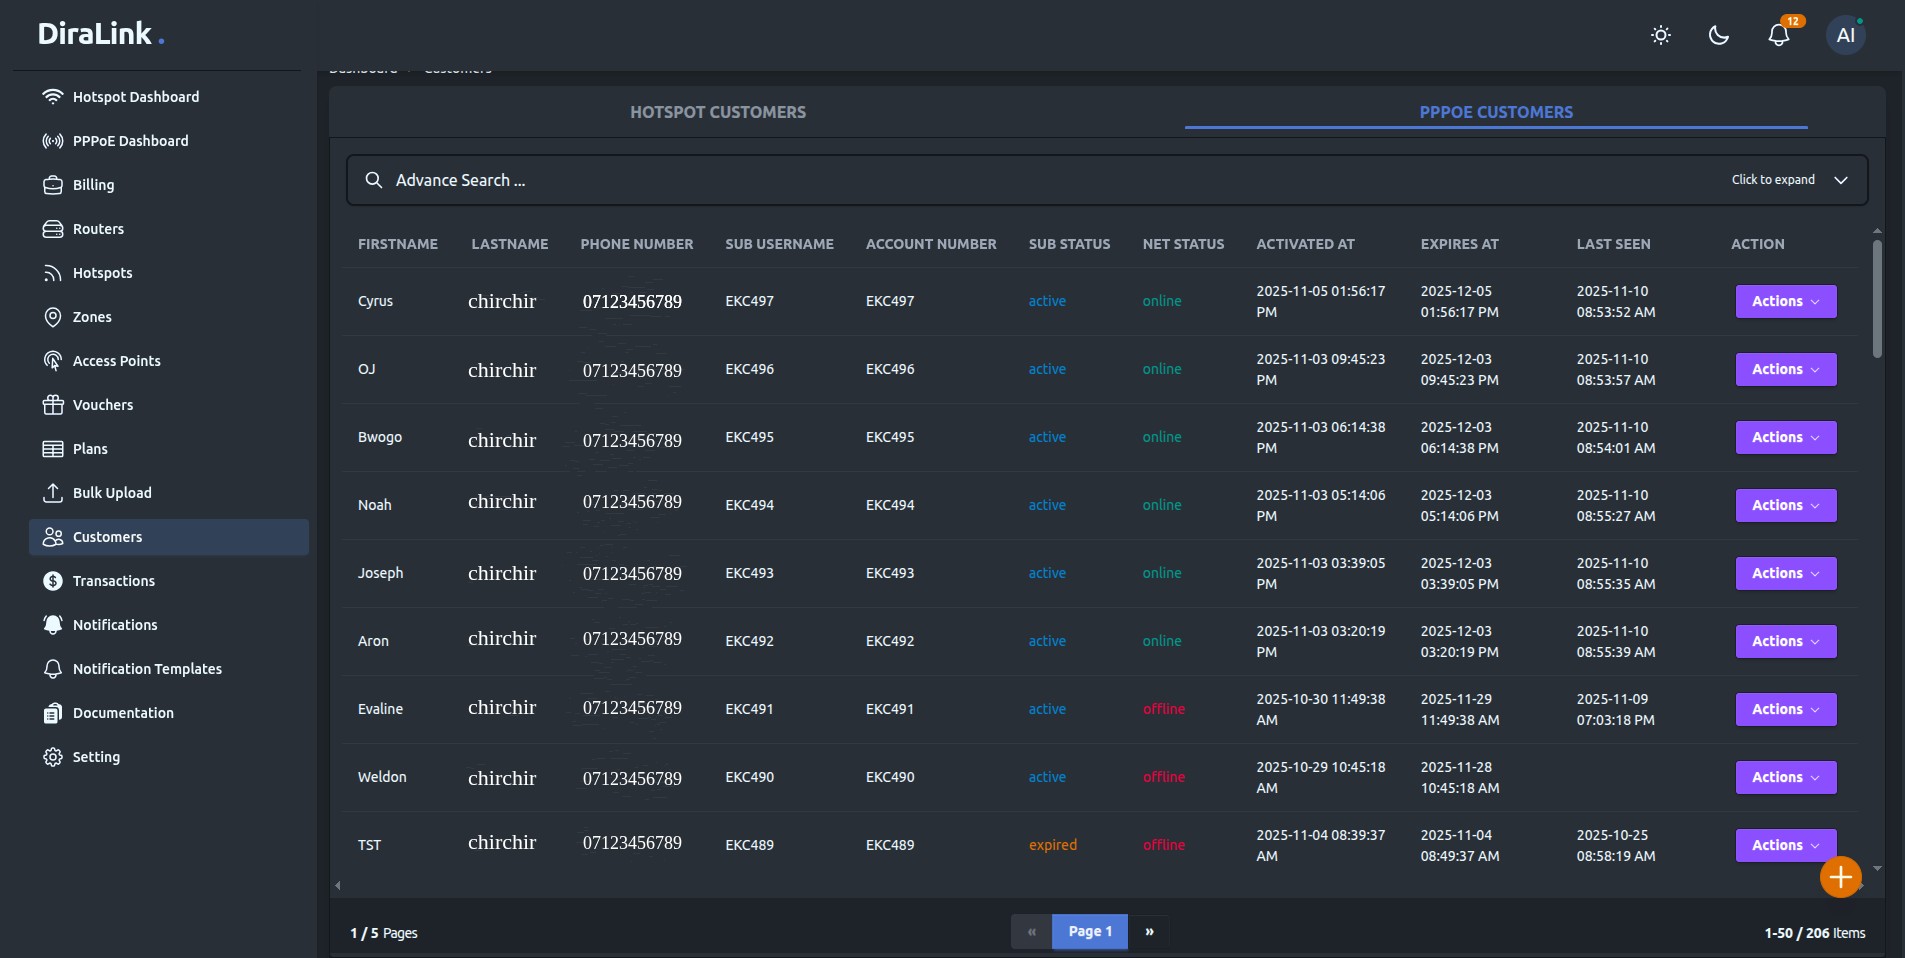The image size is (1905, 958).
Task: Enable dark mode with moon toggle
Action: (x=1718, y=34)
